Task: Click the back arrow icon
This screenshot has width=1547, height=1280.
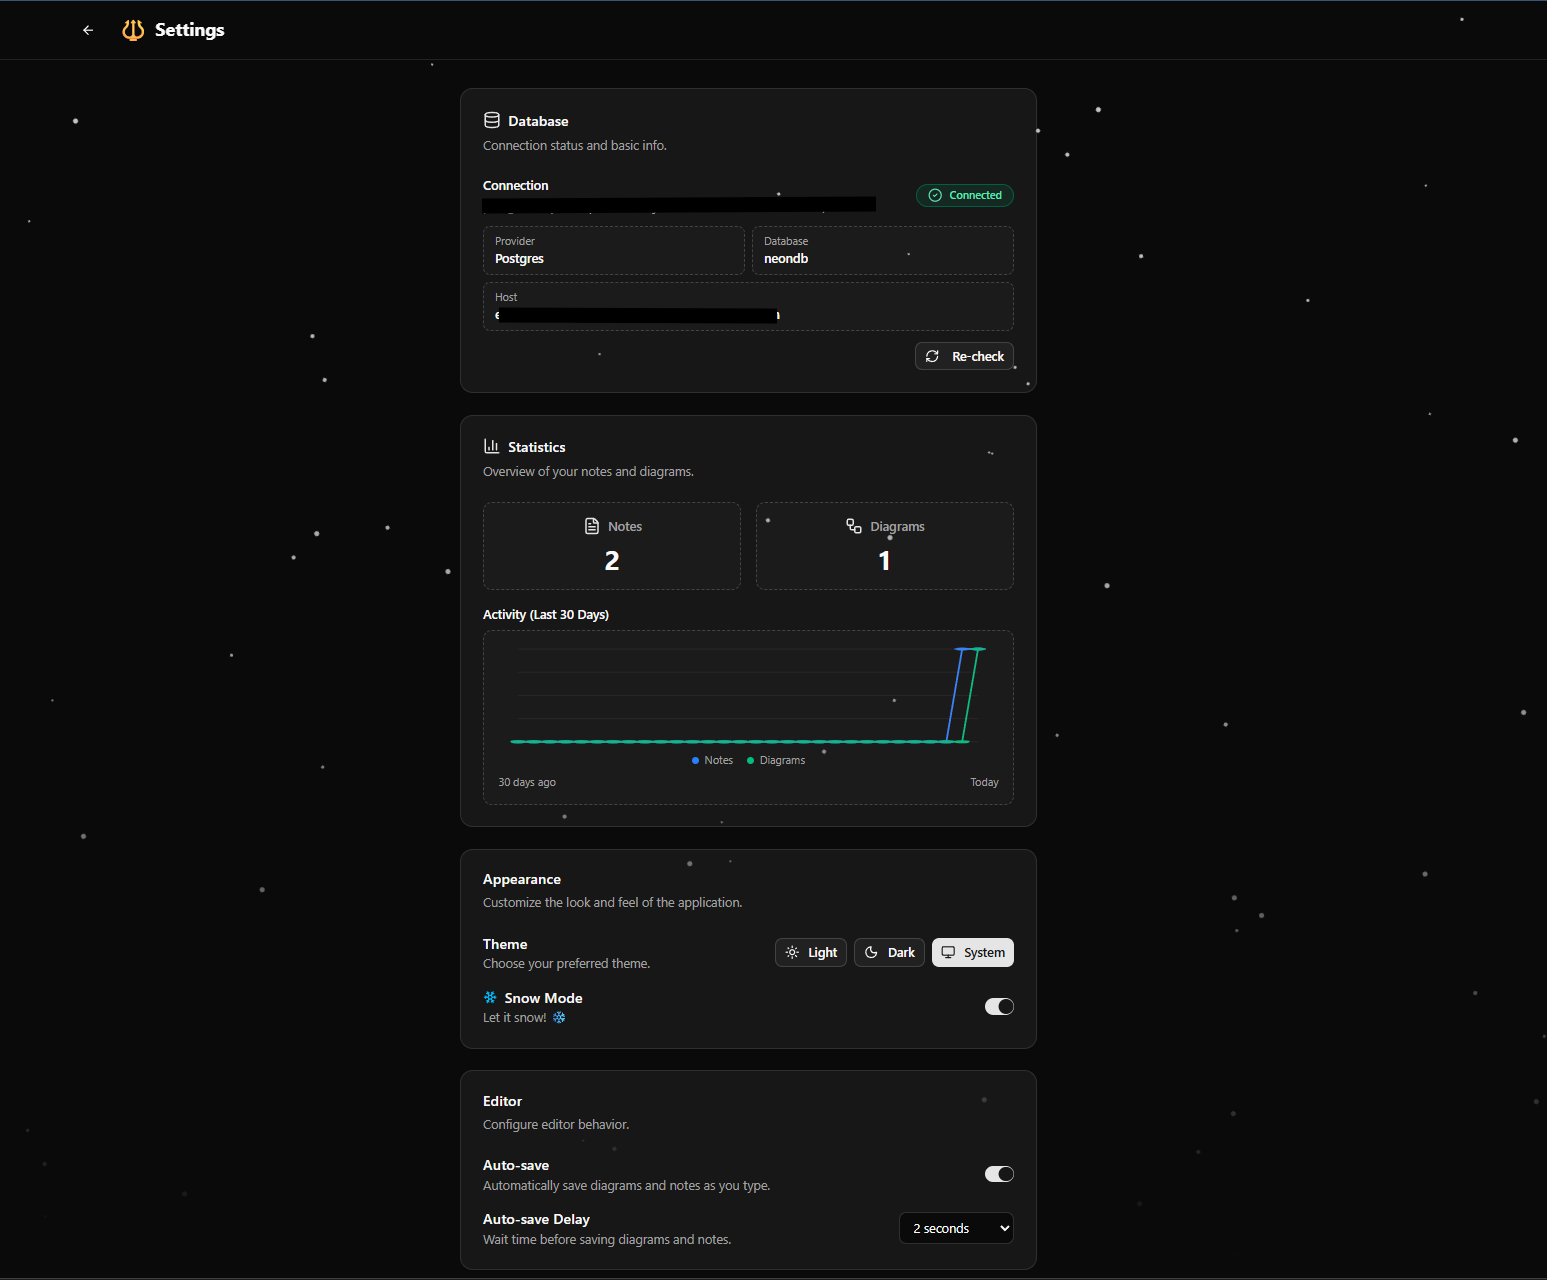Action: click(x=88, y=30)
